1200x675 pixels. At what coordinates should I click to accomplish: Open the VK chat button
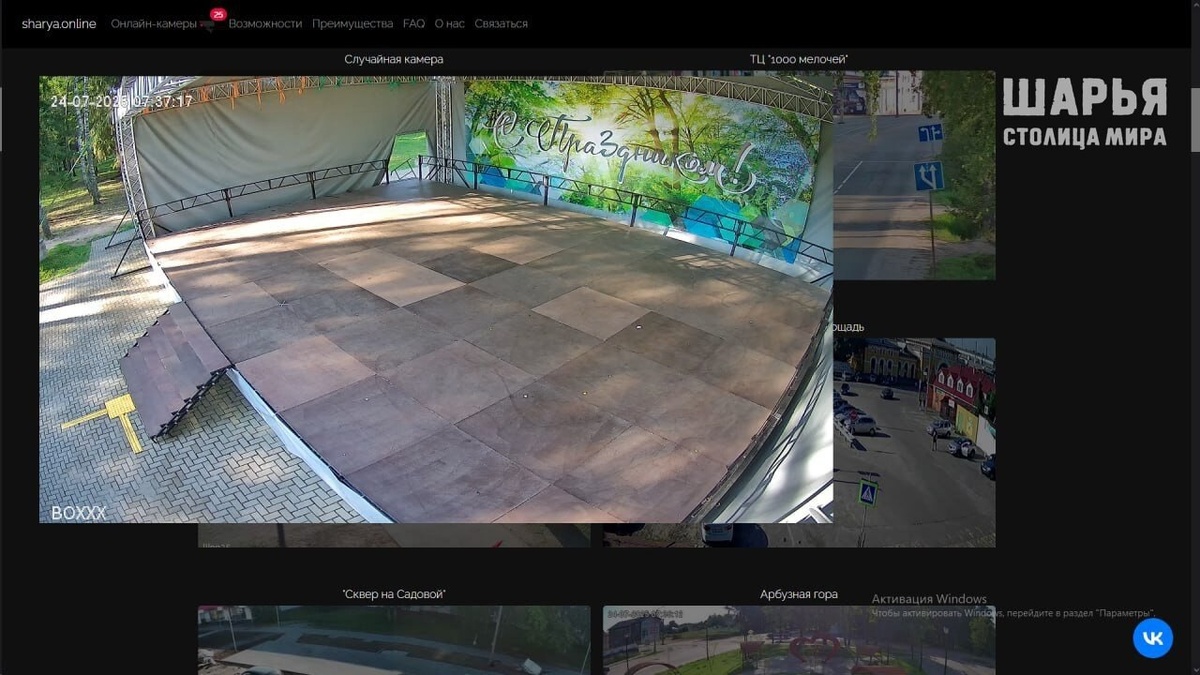(x=1153, y=638)
